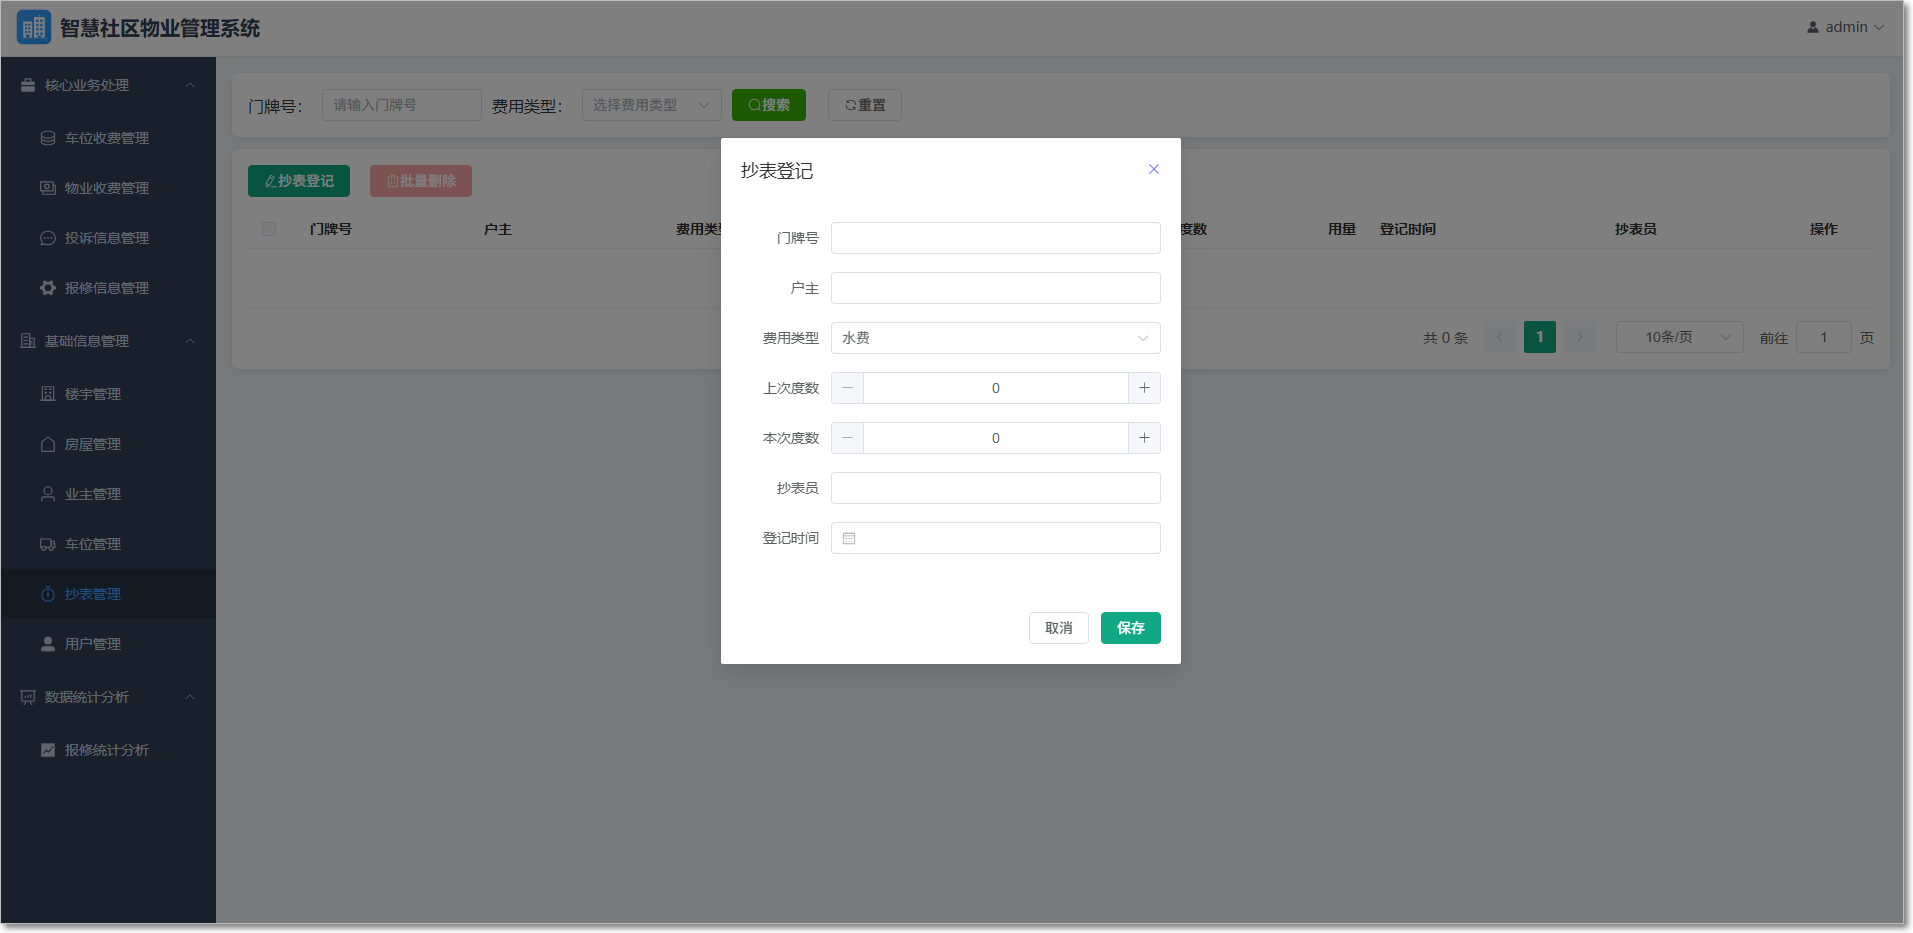This screenshot has height=933, width=1913.
Task: Click the 车位管理 truck icon
Action: click(x=48, y=544)
